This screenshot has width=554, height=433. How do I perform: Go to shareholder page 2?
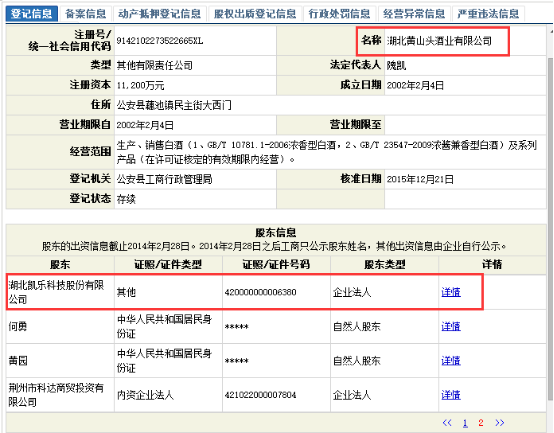(481, 423)
